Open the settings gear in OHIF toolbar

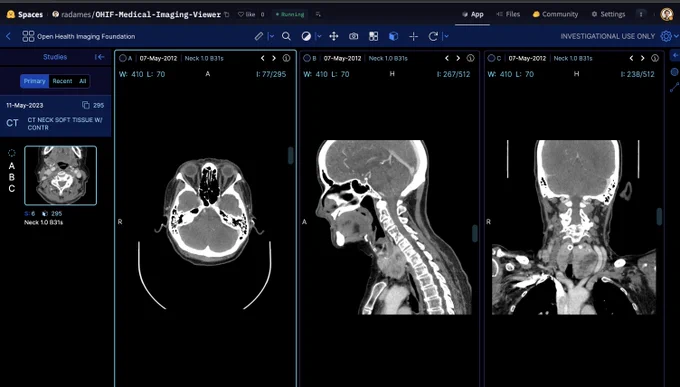(666, 36)
